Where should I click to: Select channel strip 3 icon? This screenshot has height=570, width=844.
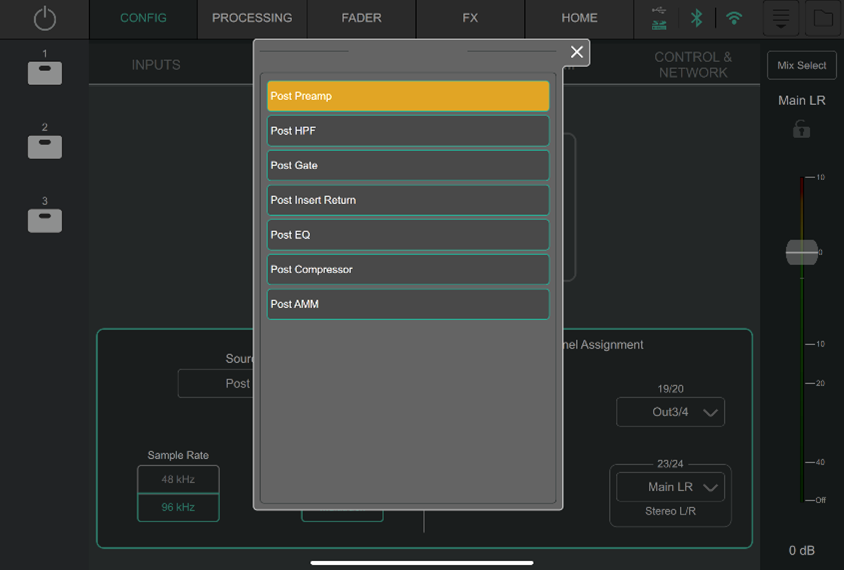[x=45, y=220]
